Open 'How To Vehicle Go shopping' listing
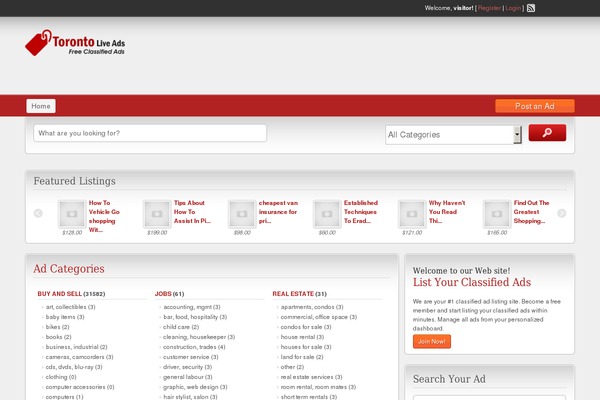This screenshot has width=600, height=400. [x=104, y=216]
